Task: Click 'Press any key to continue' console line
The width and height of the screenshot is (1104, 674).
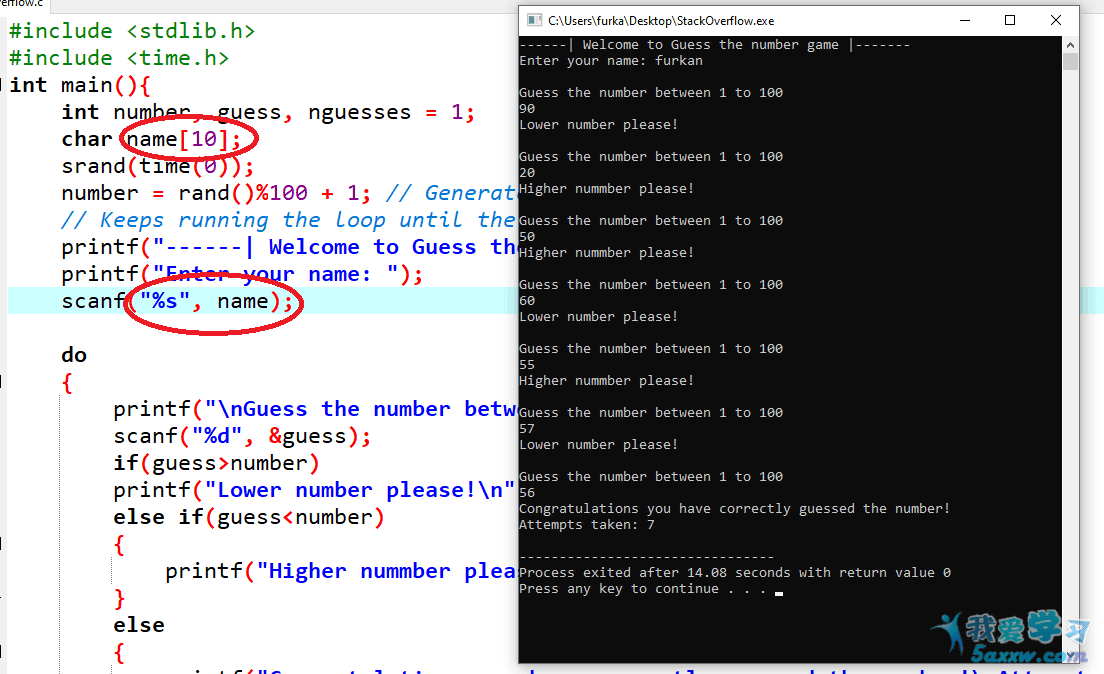Action: (642, 589)
